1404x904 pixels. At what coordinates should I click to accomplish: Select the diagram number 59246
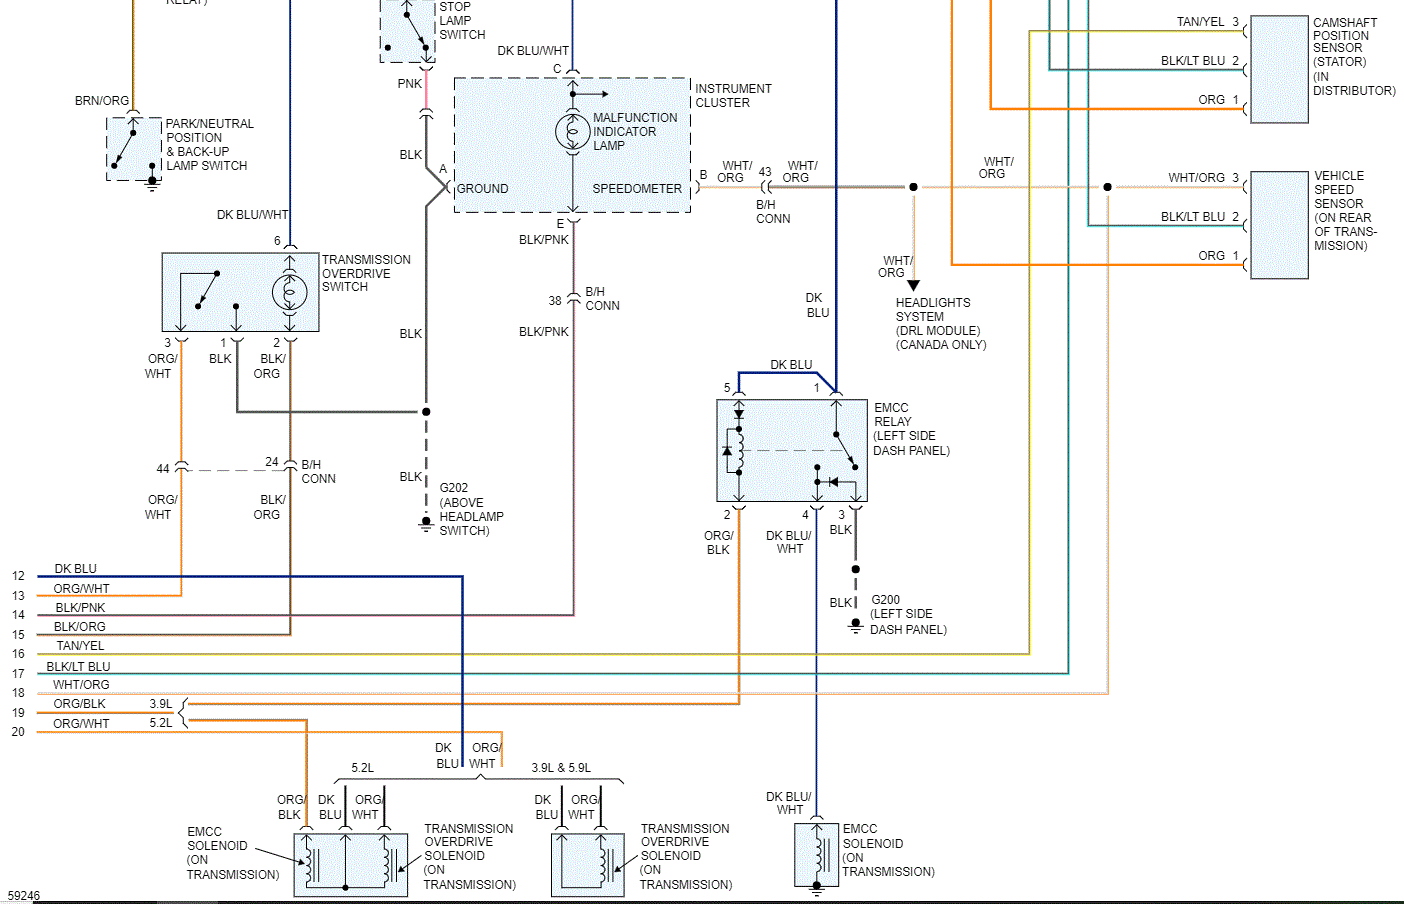pyautogui.click(x=24, y=896)
